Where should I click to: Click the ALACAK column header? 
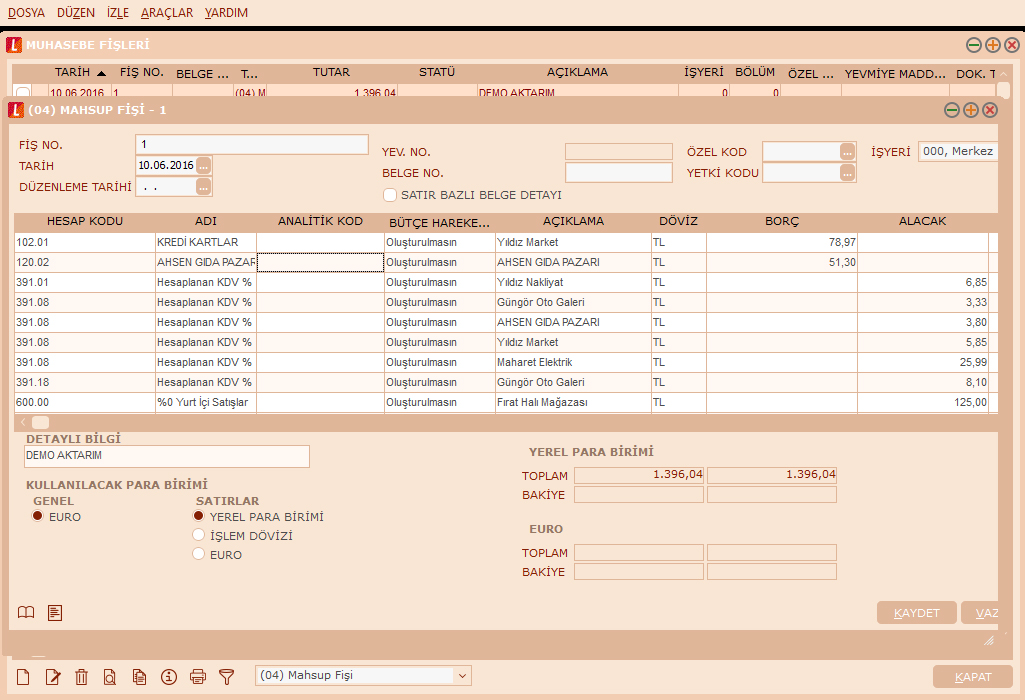922,221
